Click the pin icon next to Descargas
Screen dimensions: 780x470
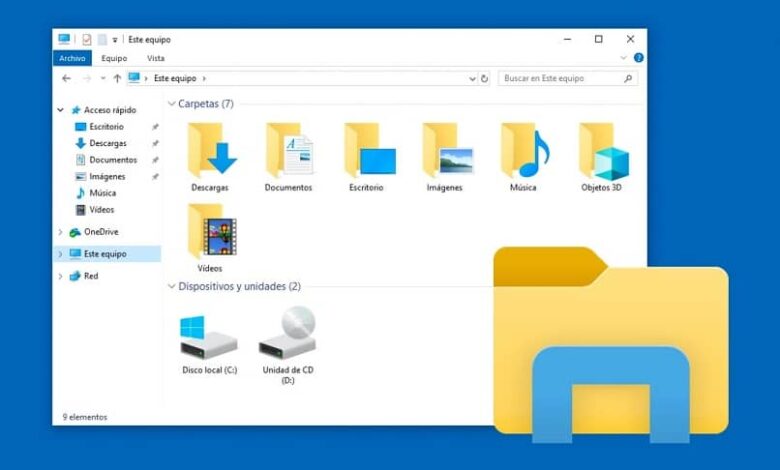coord(155,143)
